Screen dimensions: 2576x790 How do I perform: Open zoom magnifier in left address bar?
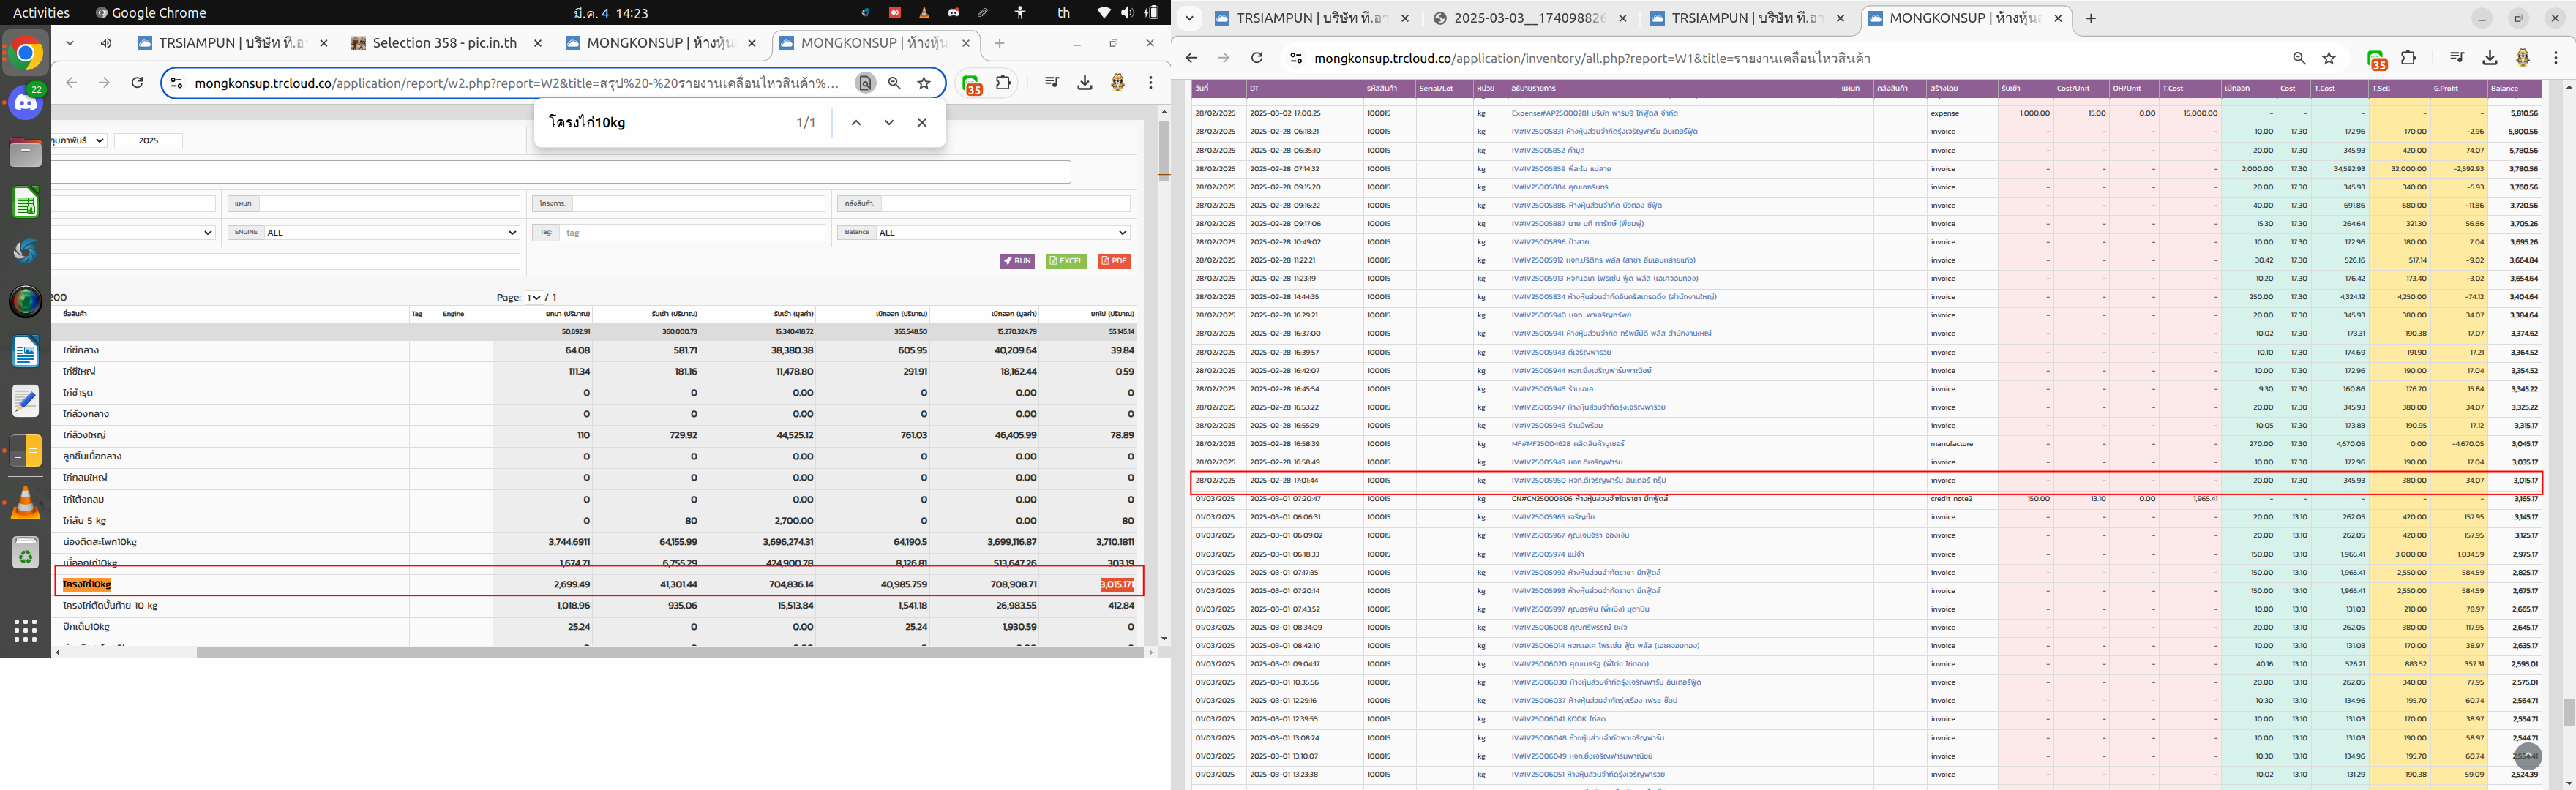(x=895, y=83)
